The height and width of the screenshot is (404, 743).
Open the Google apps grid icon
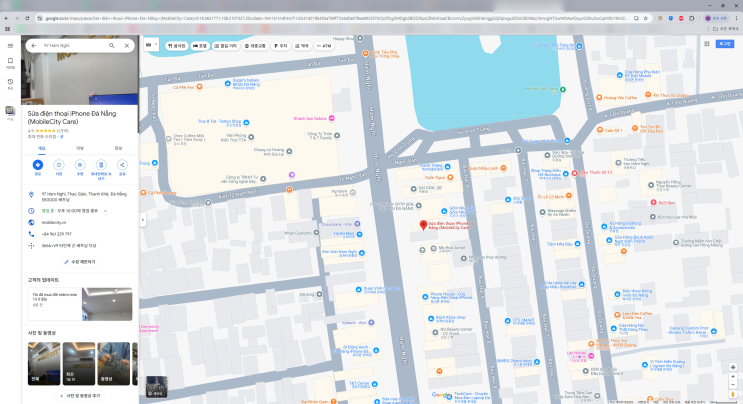(x=707, y=44)
